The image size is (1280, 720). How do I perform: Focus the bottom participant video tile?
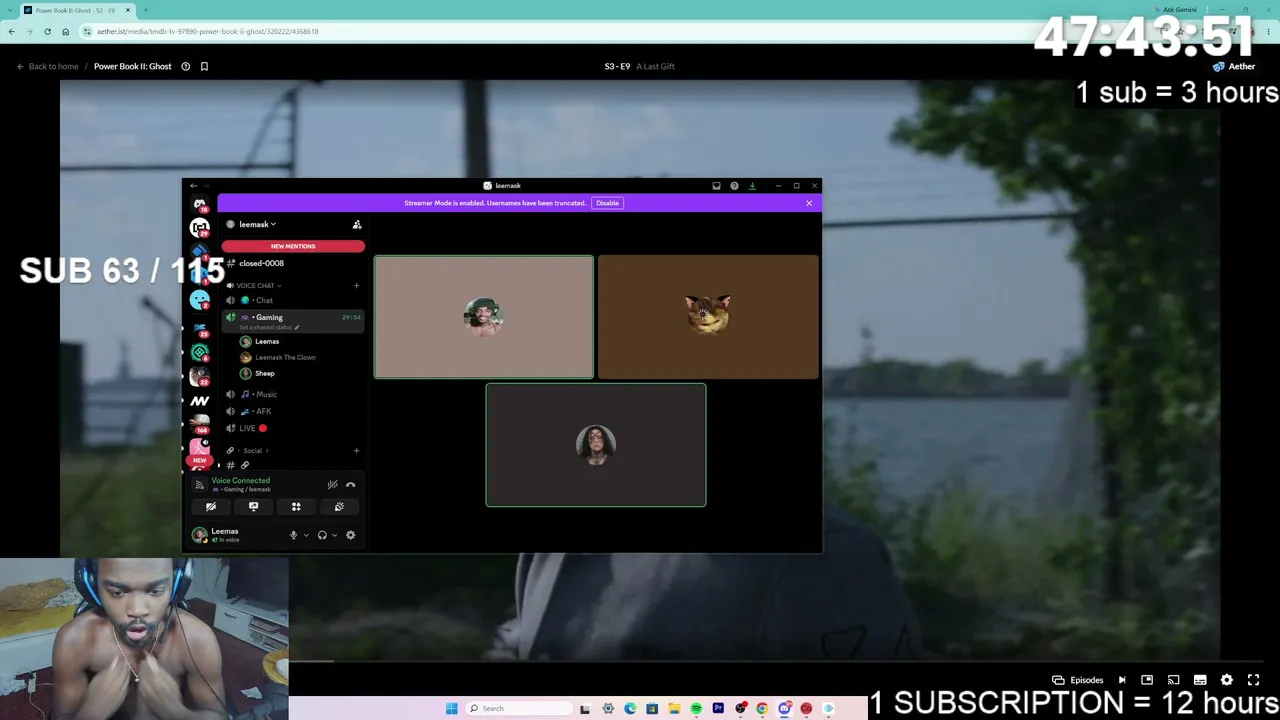tap(596, 445)
